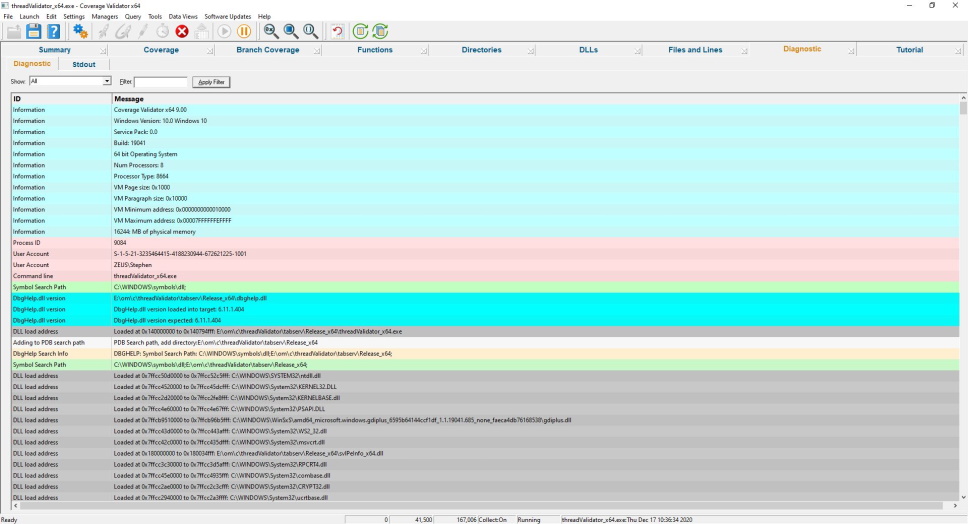Click the inject syringe icon
968x524 pixels.
tap(143, 31)
